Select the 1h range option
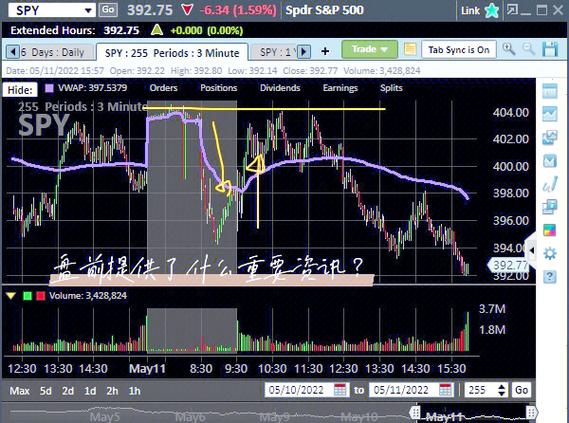Screen dimensions: 569x423 (134, 391)
